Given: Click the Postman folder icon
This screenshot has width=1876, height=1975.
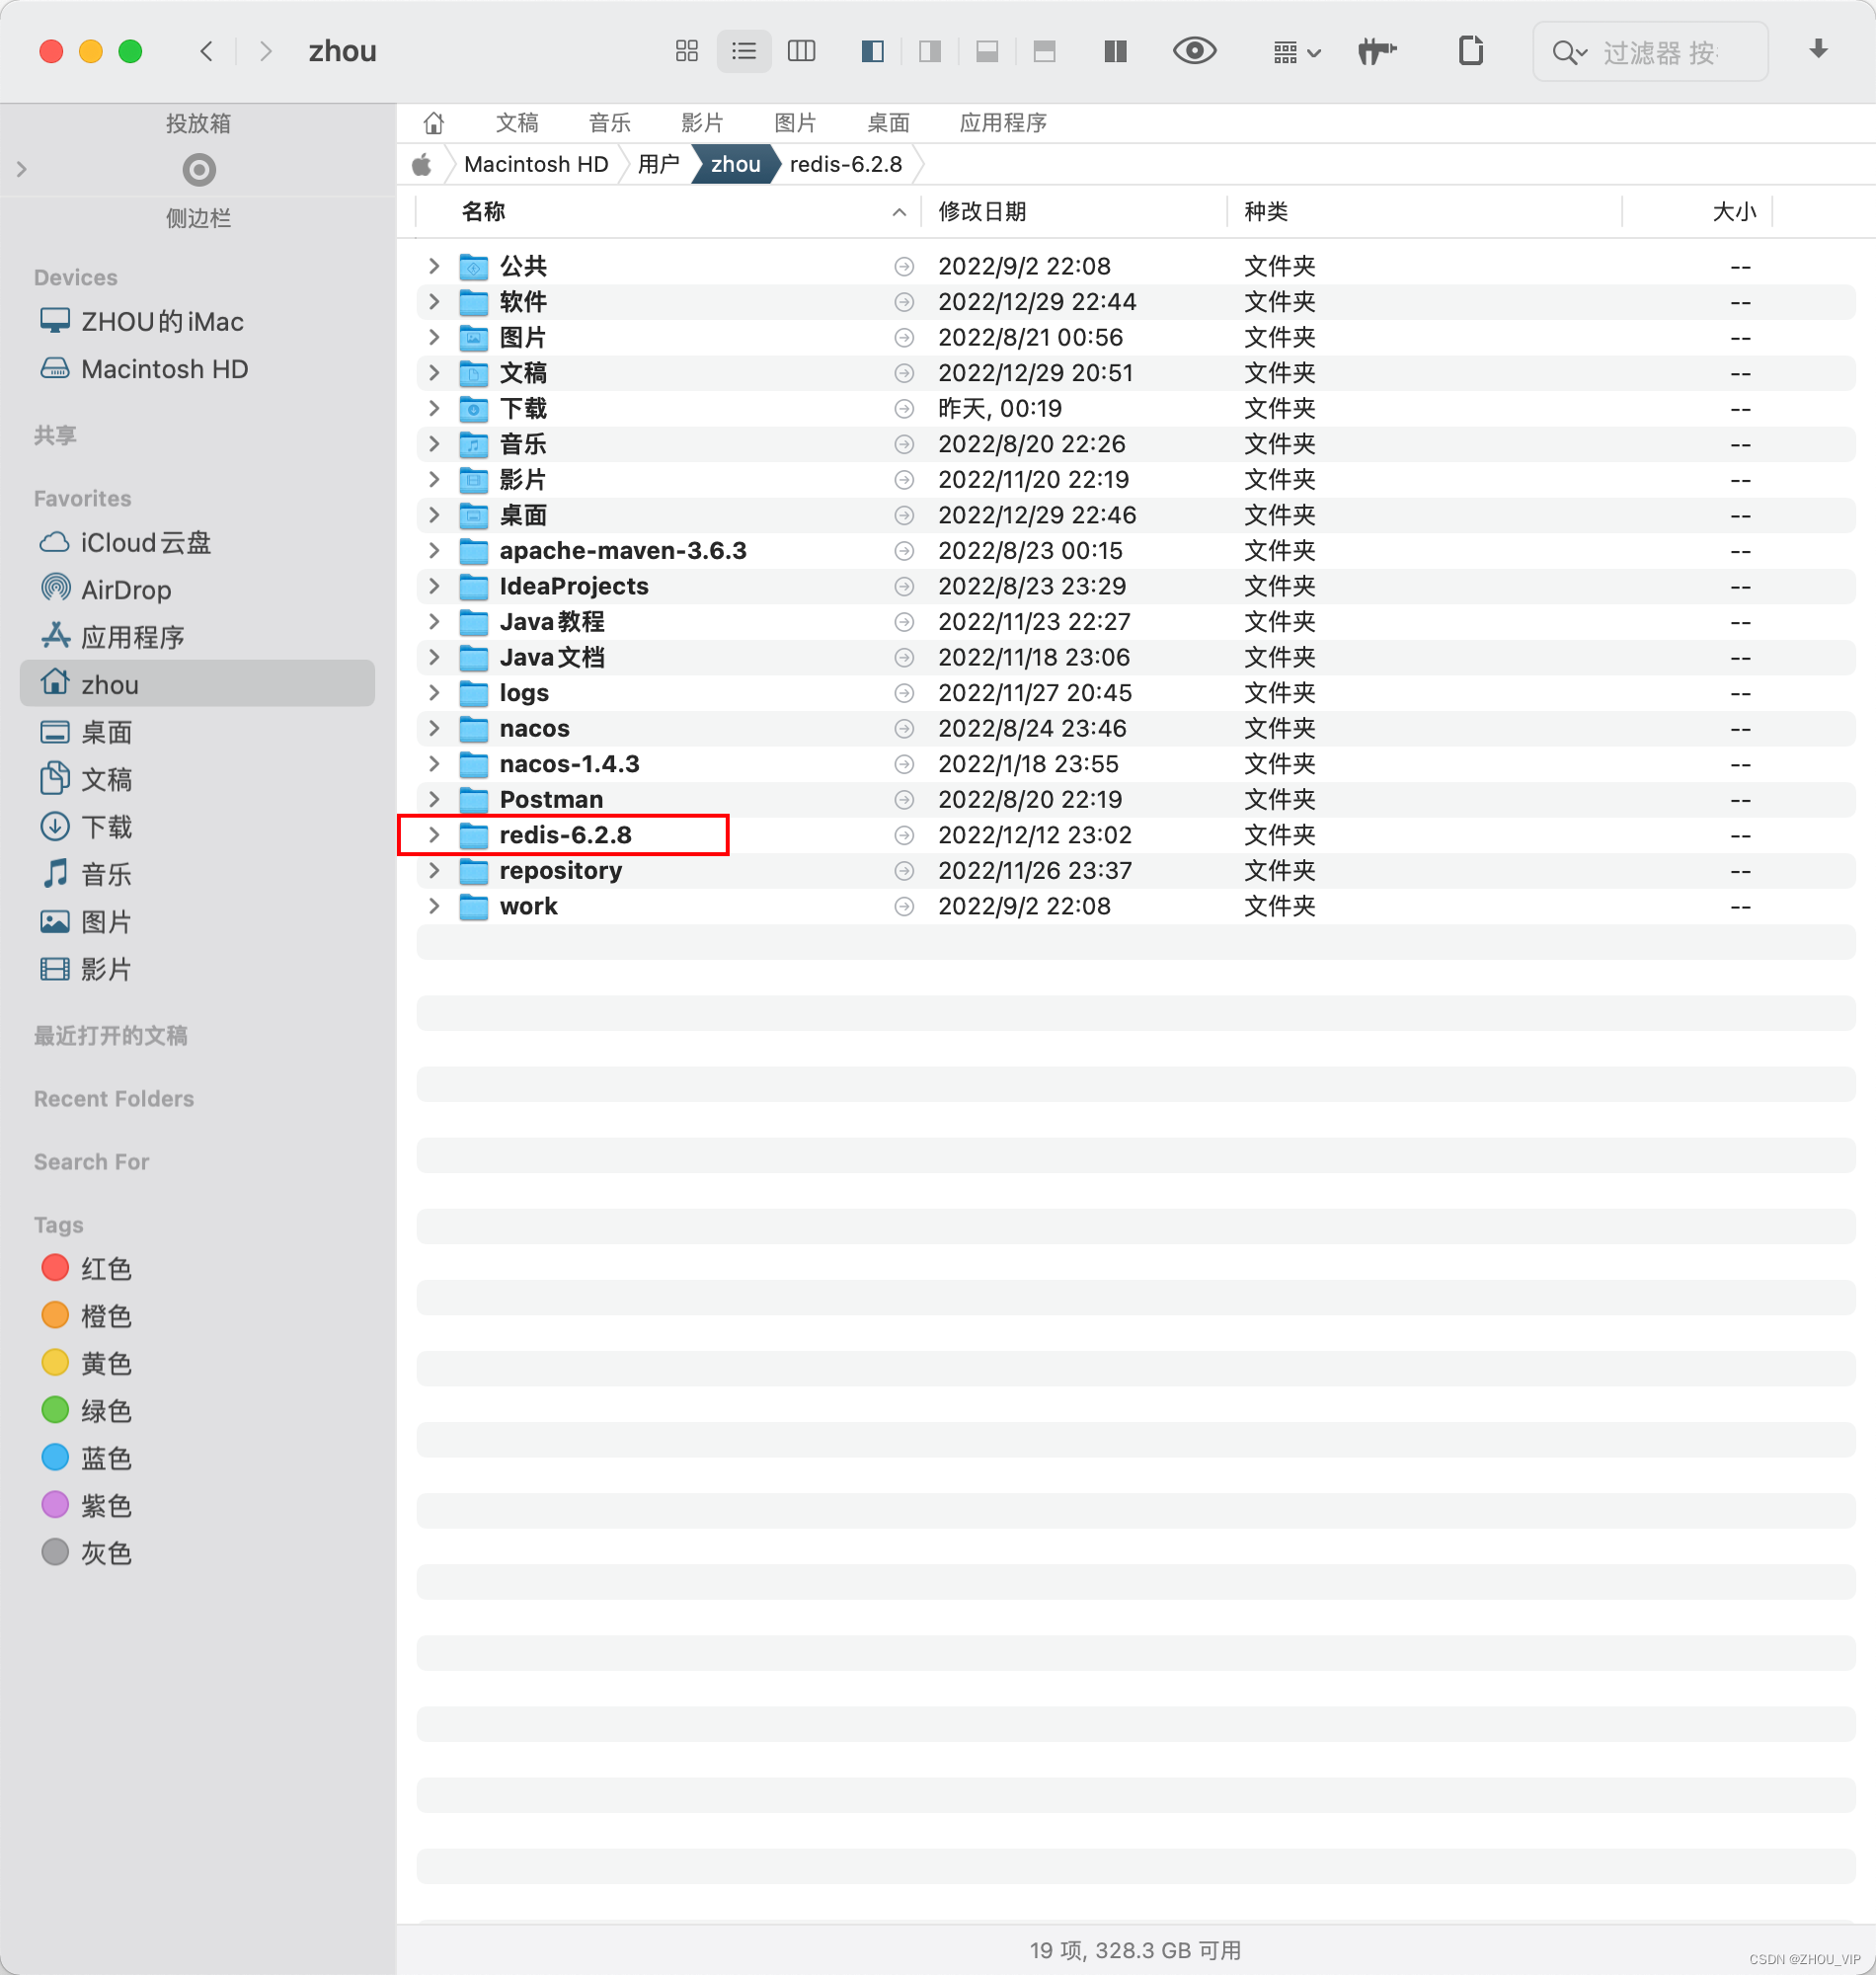Looking at the screenshot, I should [x=473, y=799].
